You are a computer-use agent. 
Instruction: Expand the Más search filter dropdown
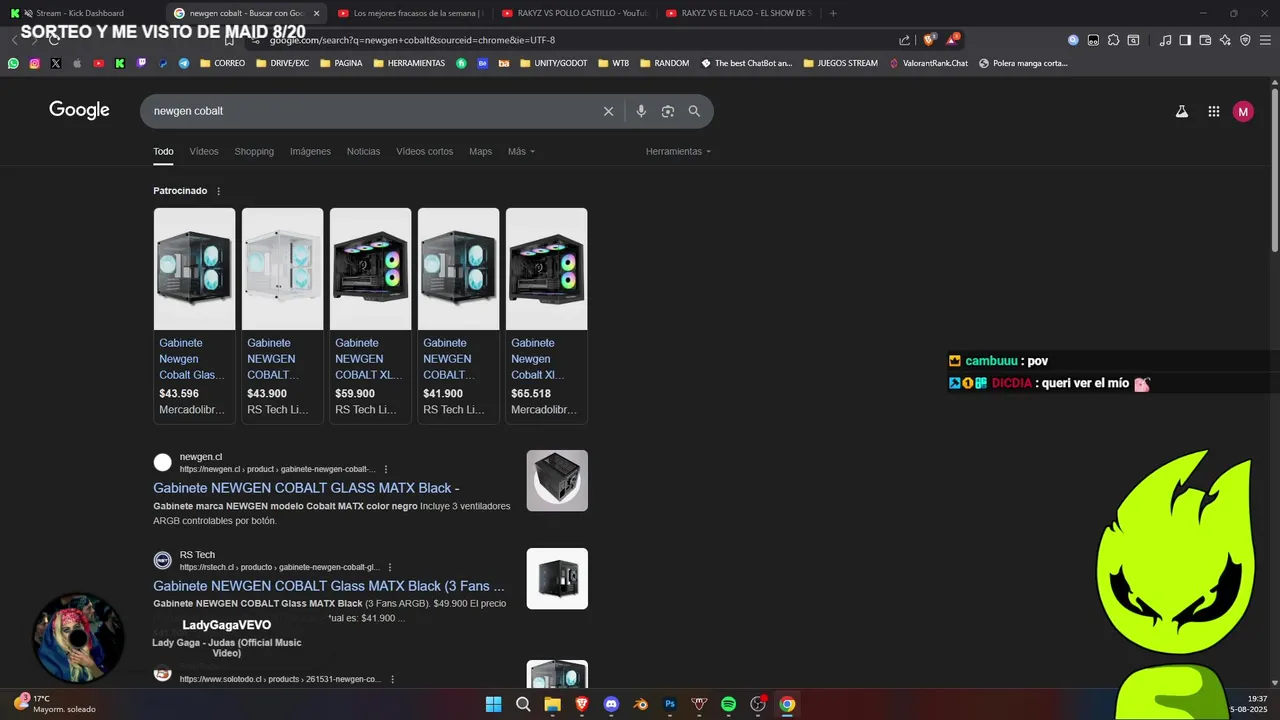point(521,152)
